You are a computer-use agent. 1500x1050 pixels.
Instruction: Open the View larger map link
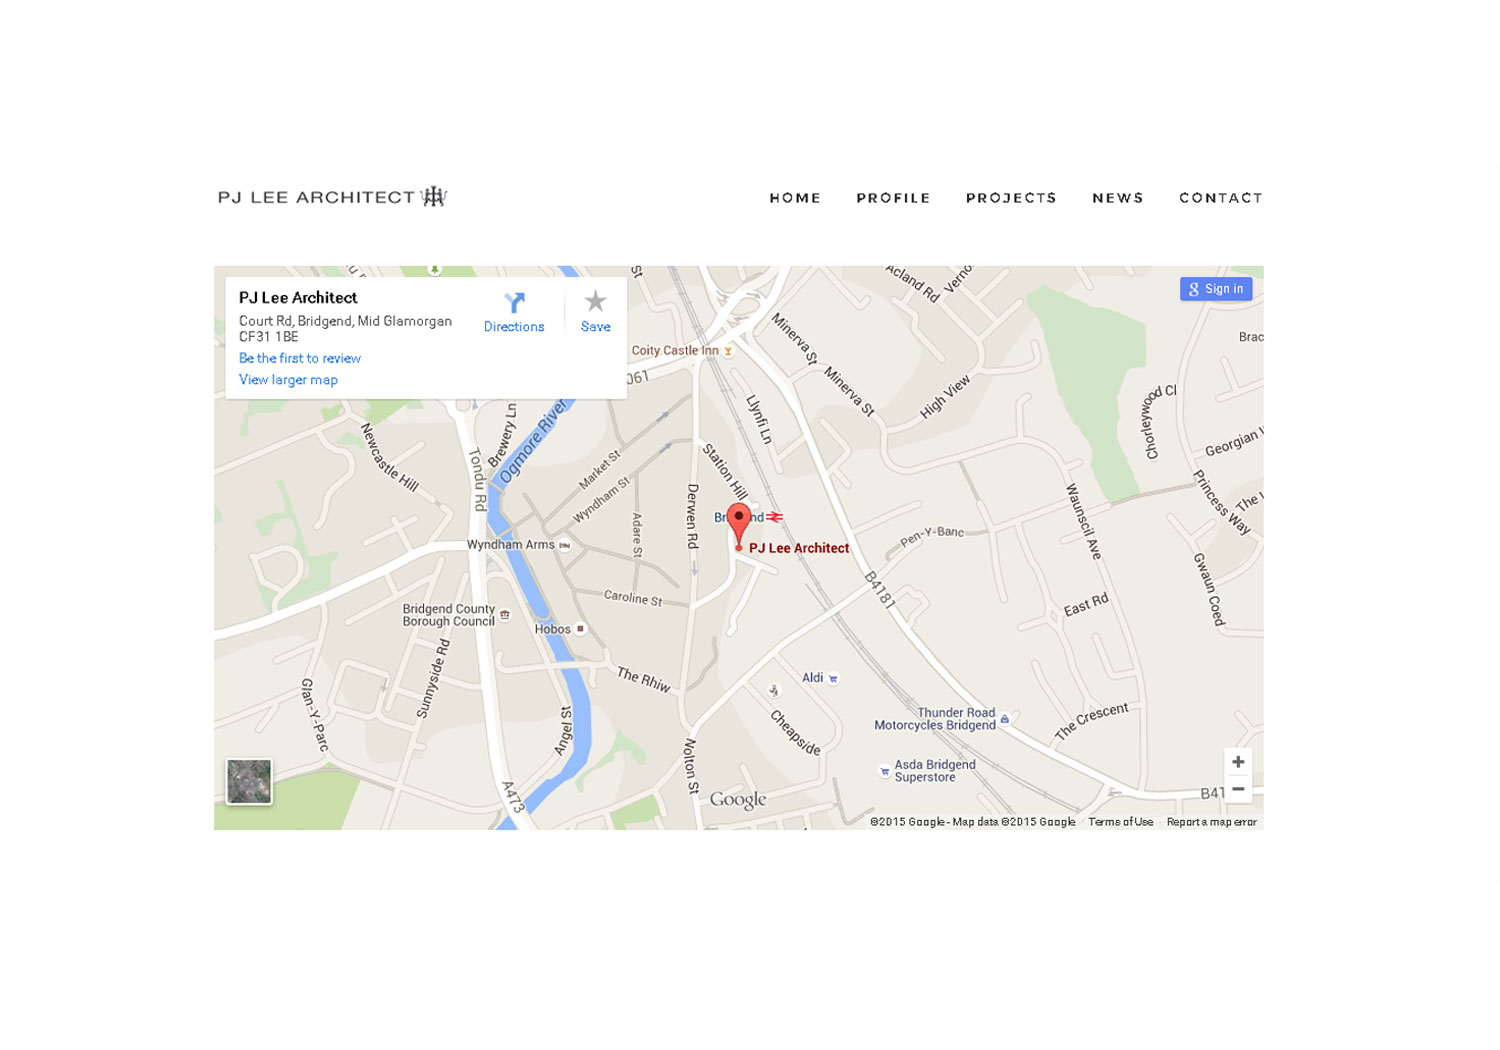[288, 380]
